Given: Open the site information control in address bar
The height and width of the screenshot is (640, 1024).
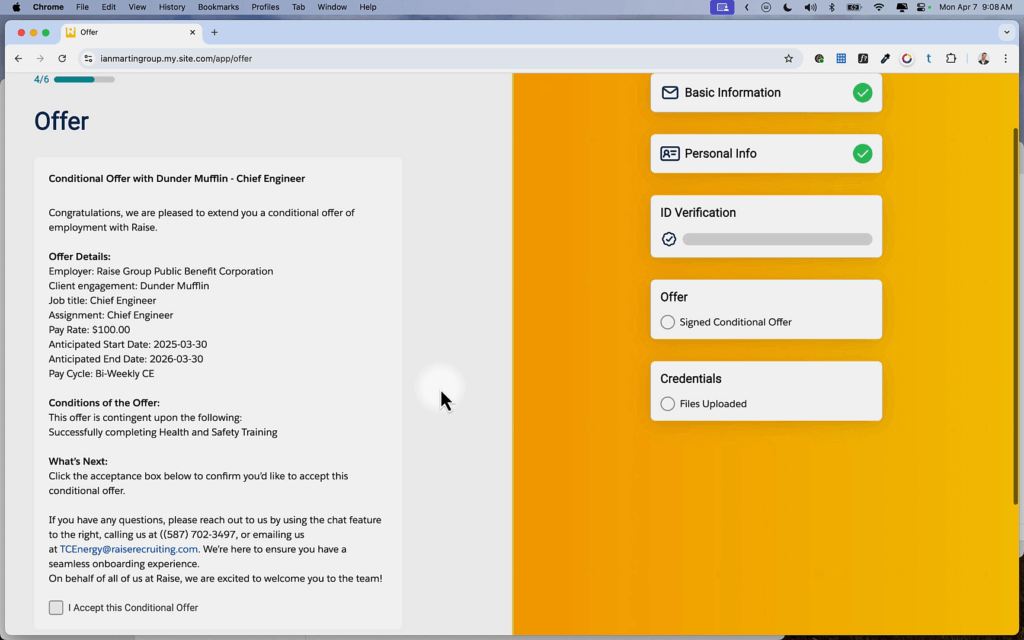Looking at the screenshot, I should (88, 59).
